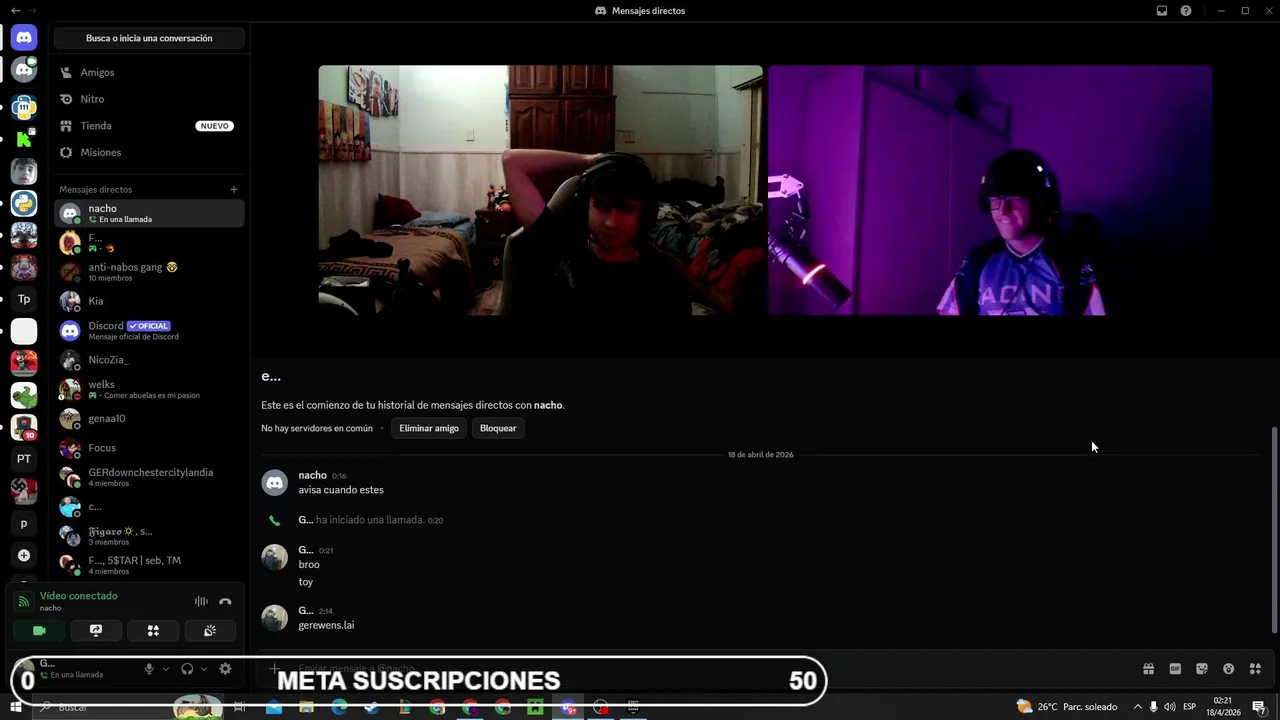
Task: Toggle noise suppression waveform icon
Action: (201, 601)
